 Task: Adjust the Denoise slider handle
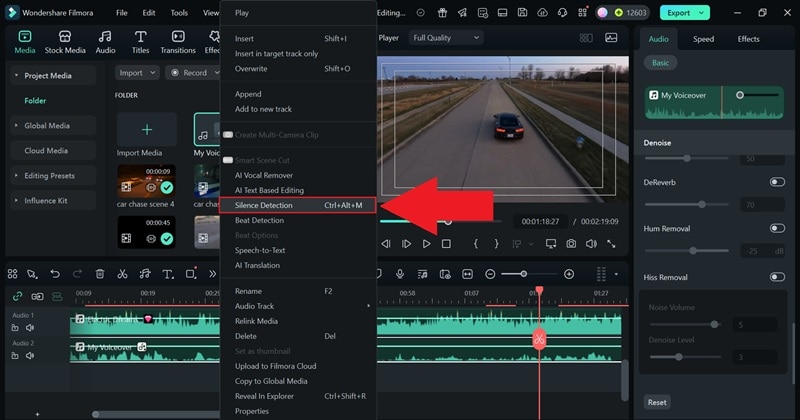click(686, 158)
